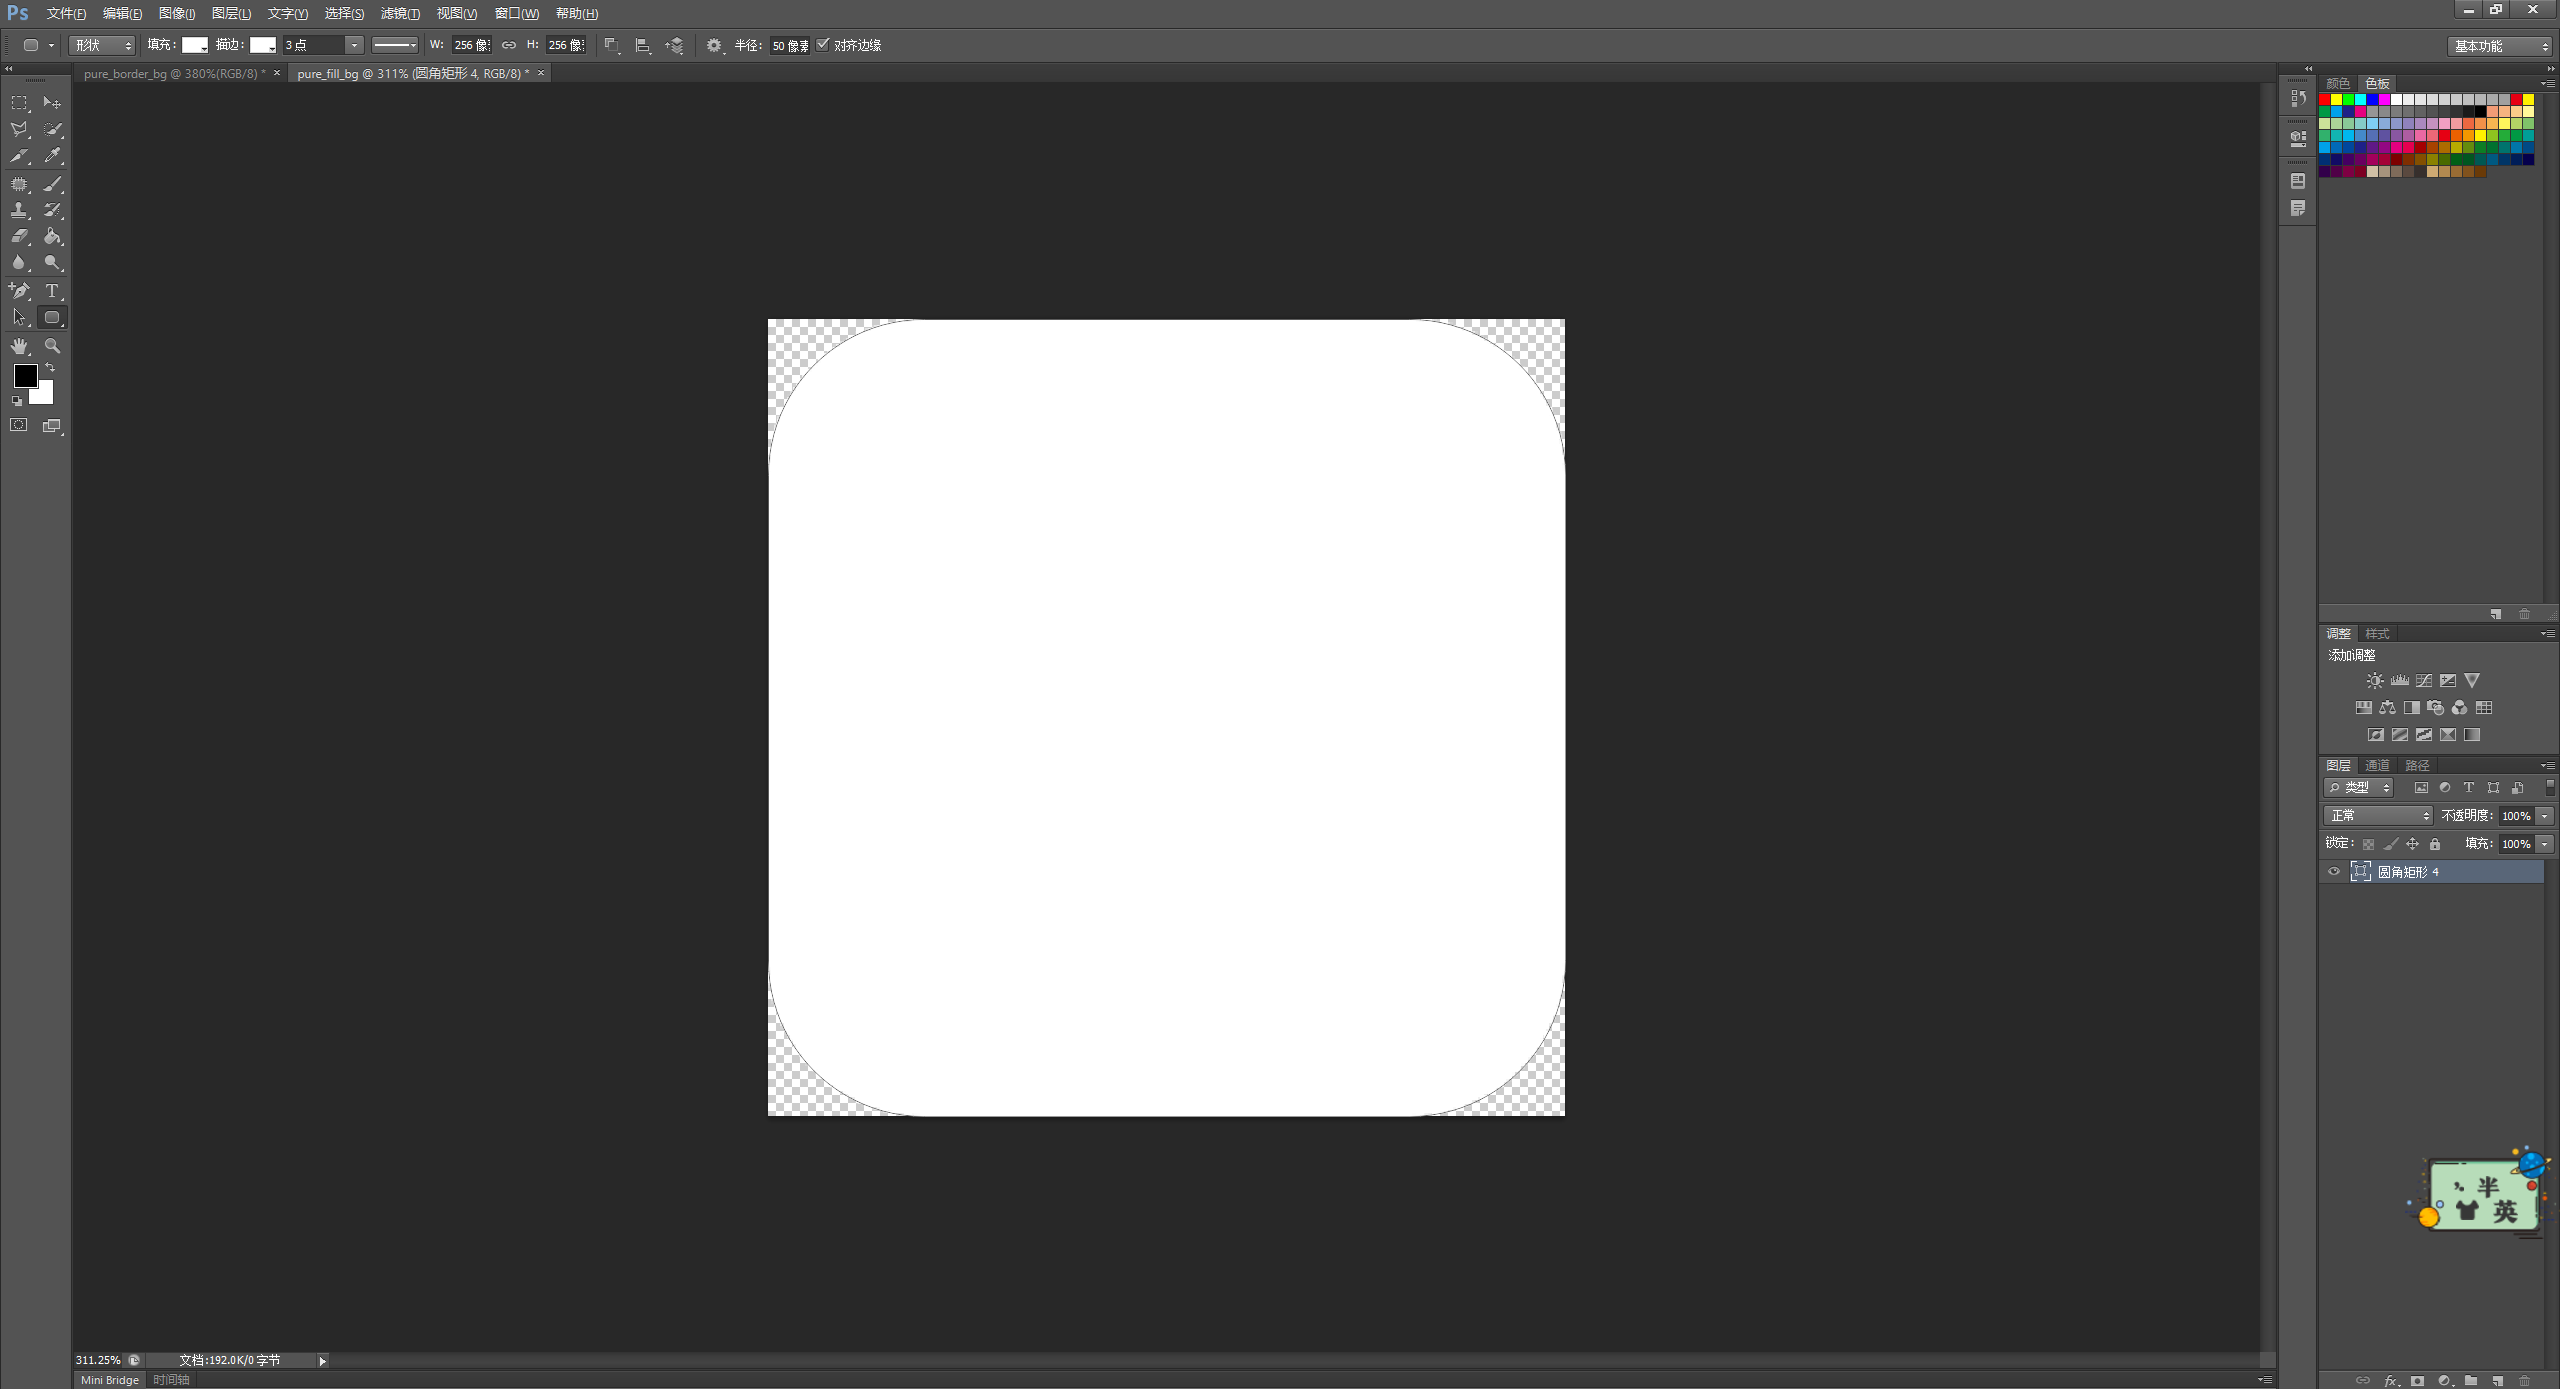Select the Type (T) tool
2560x1389 pixels.
coord(52,291)
